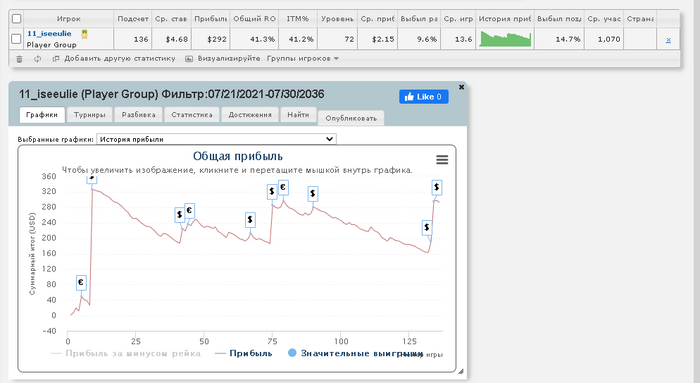Tick the checkbox for 11_iseeulie row

(x=16, y=39)
